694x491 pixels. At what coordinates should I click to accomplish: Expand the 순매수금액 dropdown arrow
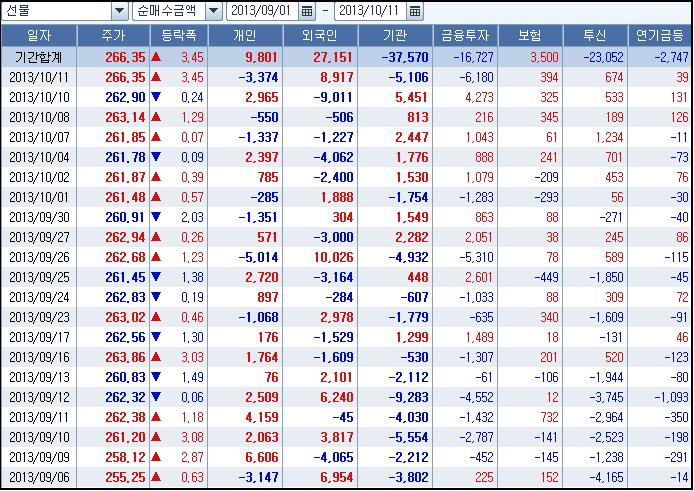(214, 11)
